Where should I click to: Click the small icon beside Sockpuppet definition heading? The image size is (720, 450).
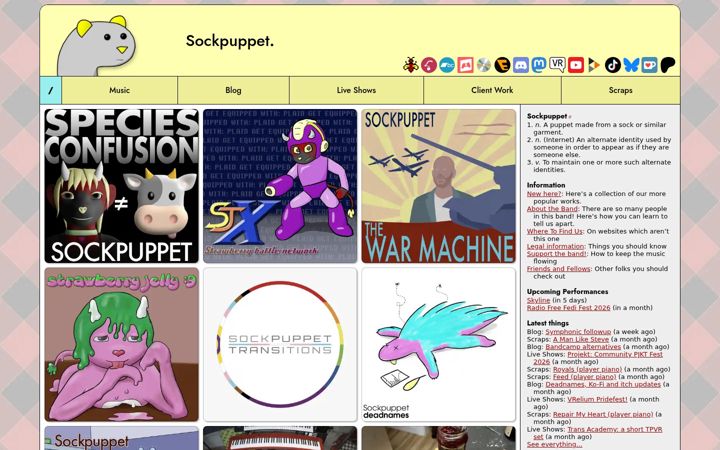pos(570,117)
